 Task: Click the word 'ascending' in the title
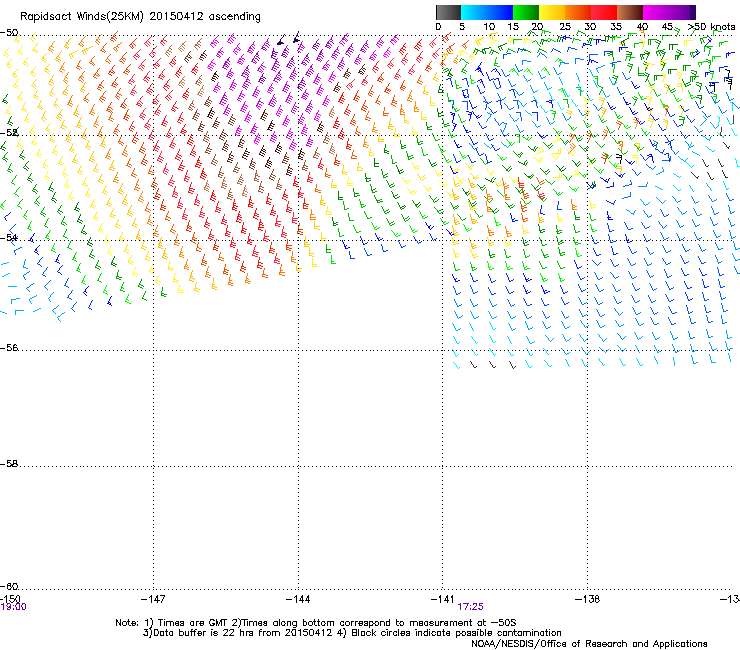pyautogui.click(x=235, y=17)
